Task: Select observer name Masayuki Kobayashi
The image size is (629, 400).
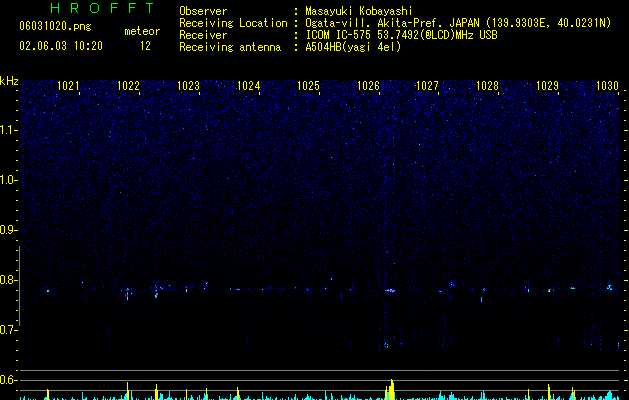Action: point(358,11)
